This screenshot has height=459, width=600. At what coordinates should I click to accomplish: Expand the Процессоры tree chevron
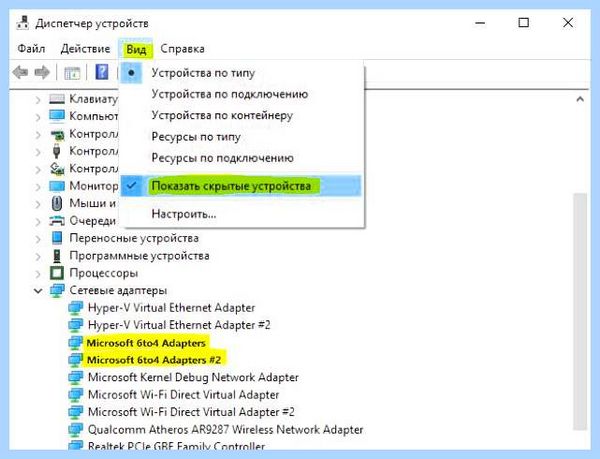38,274
